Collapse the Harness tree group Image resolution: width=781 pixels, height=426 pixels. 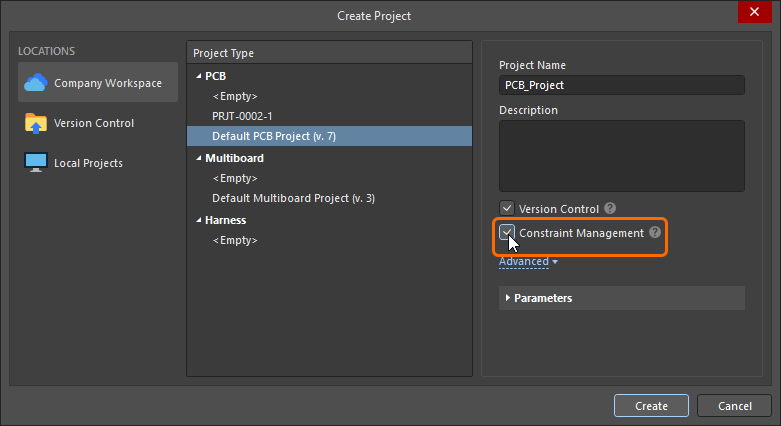pos(199,220)
